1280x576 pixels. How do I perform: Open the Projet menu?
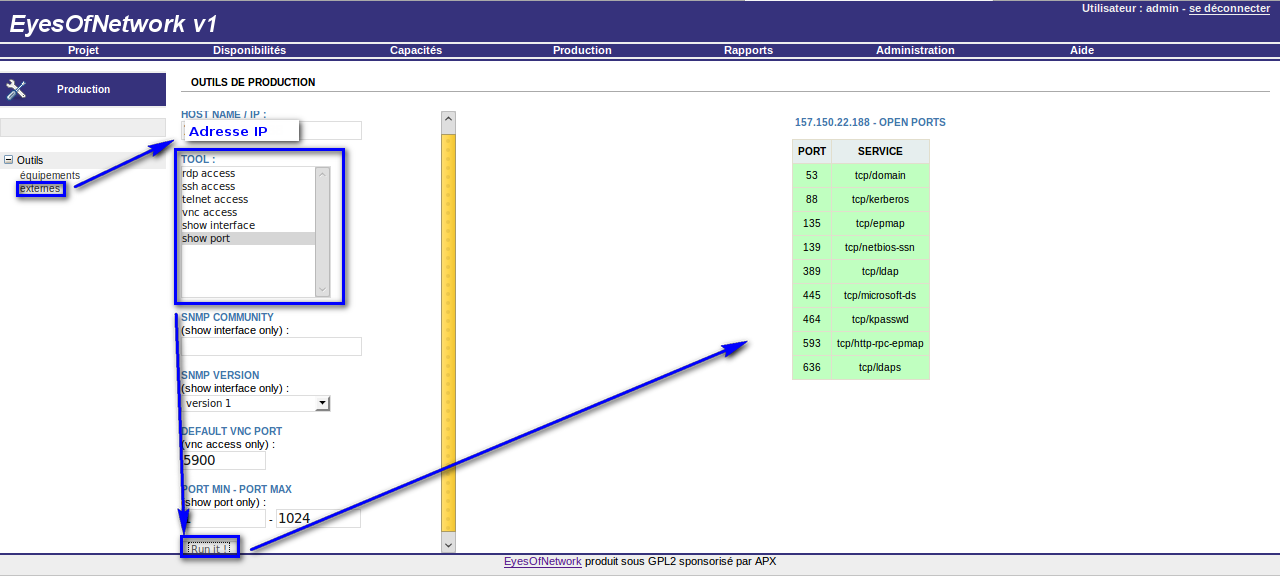[x=83, y=50]
